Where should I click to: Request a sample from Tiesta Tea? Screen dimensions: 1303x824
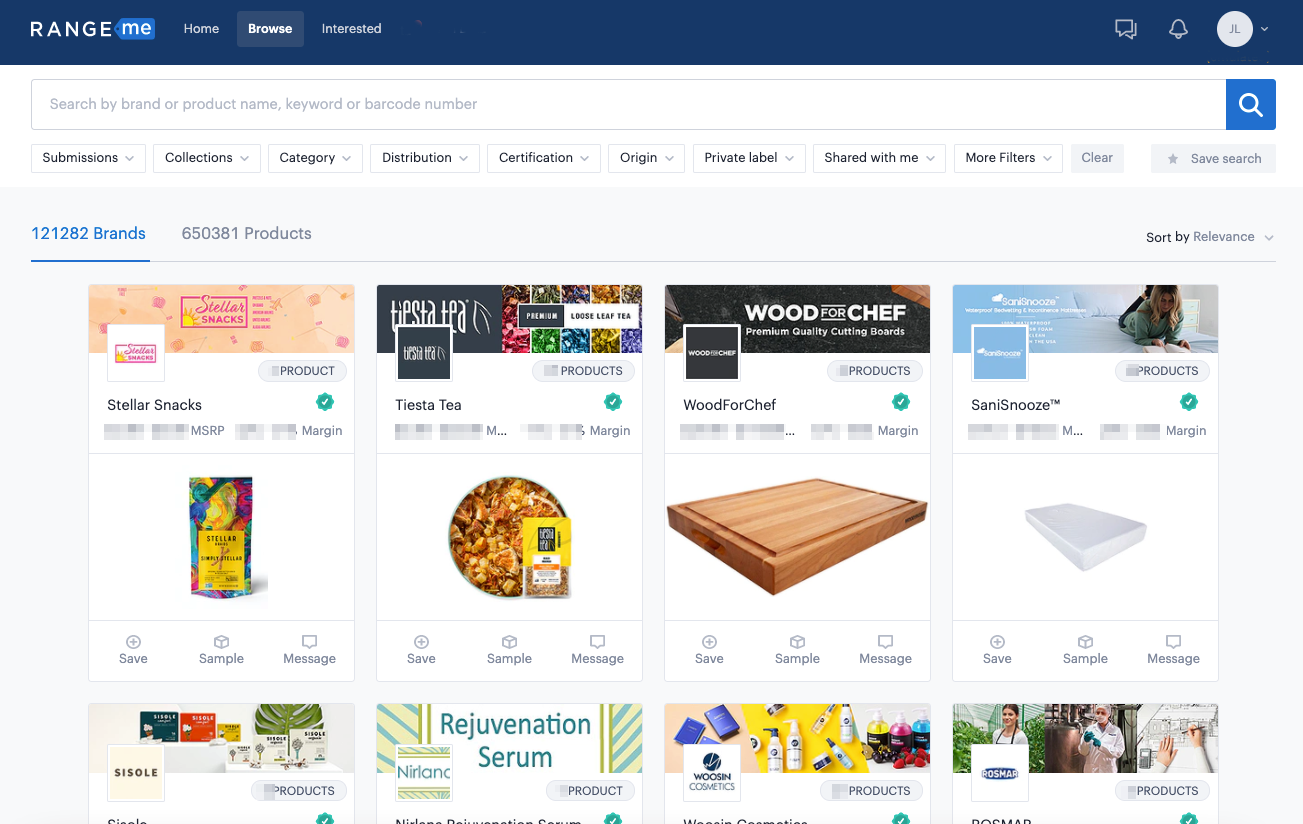[x=509, y=649]
